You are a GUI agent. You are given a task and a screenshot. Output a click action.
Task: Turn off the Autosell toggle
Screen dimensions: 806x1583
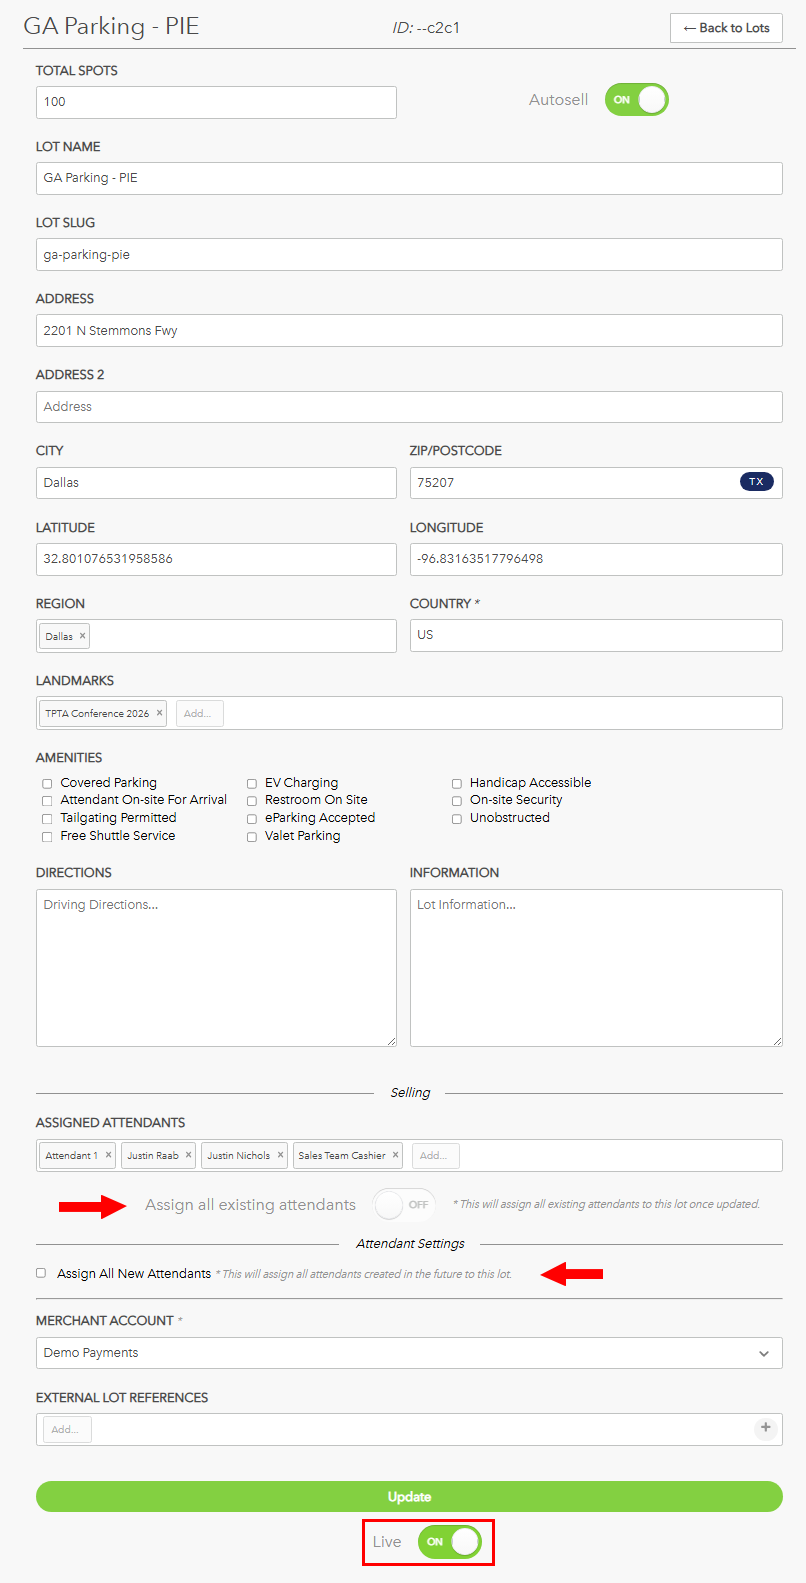click(x=636, y=100)
